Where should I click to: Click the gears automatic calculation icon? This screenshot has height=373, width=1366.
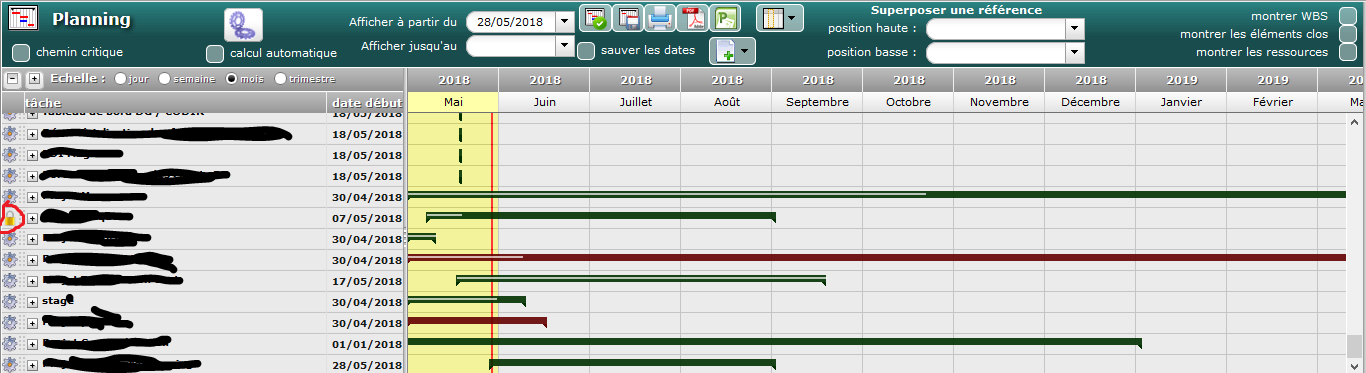(243, 24)
